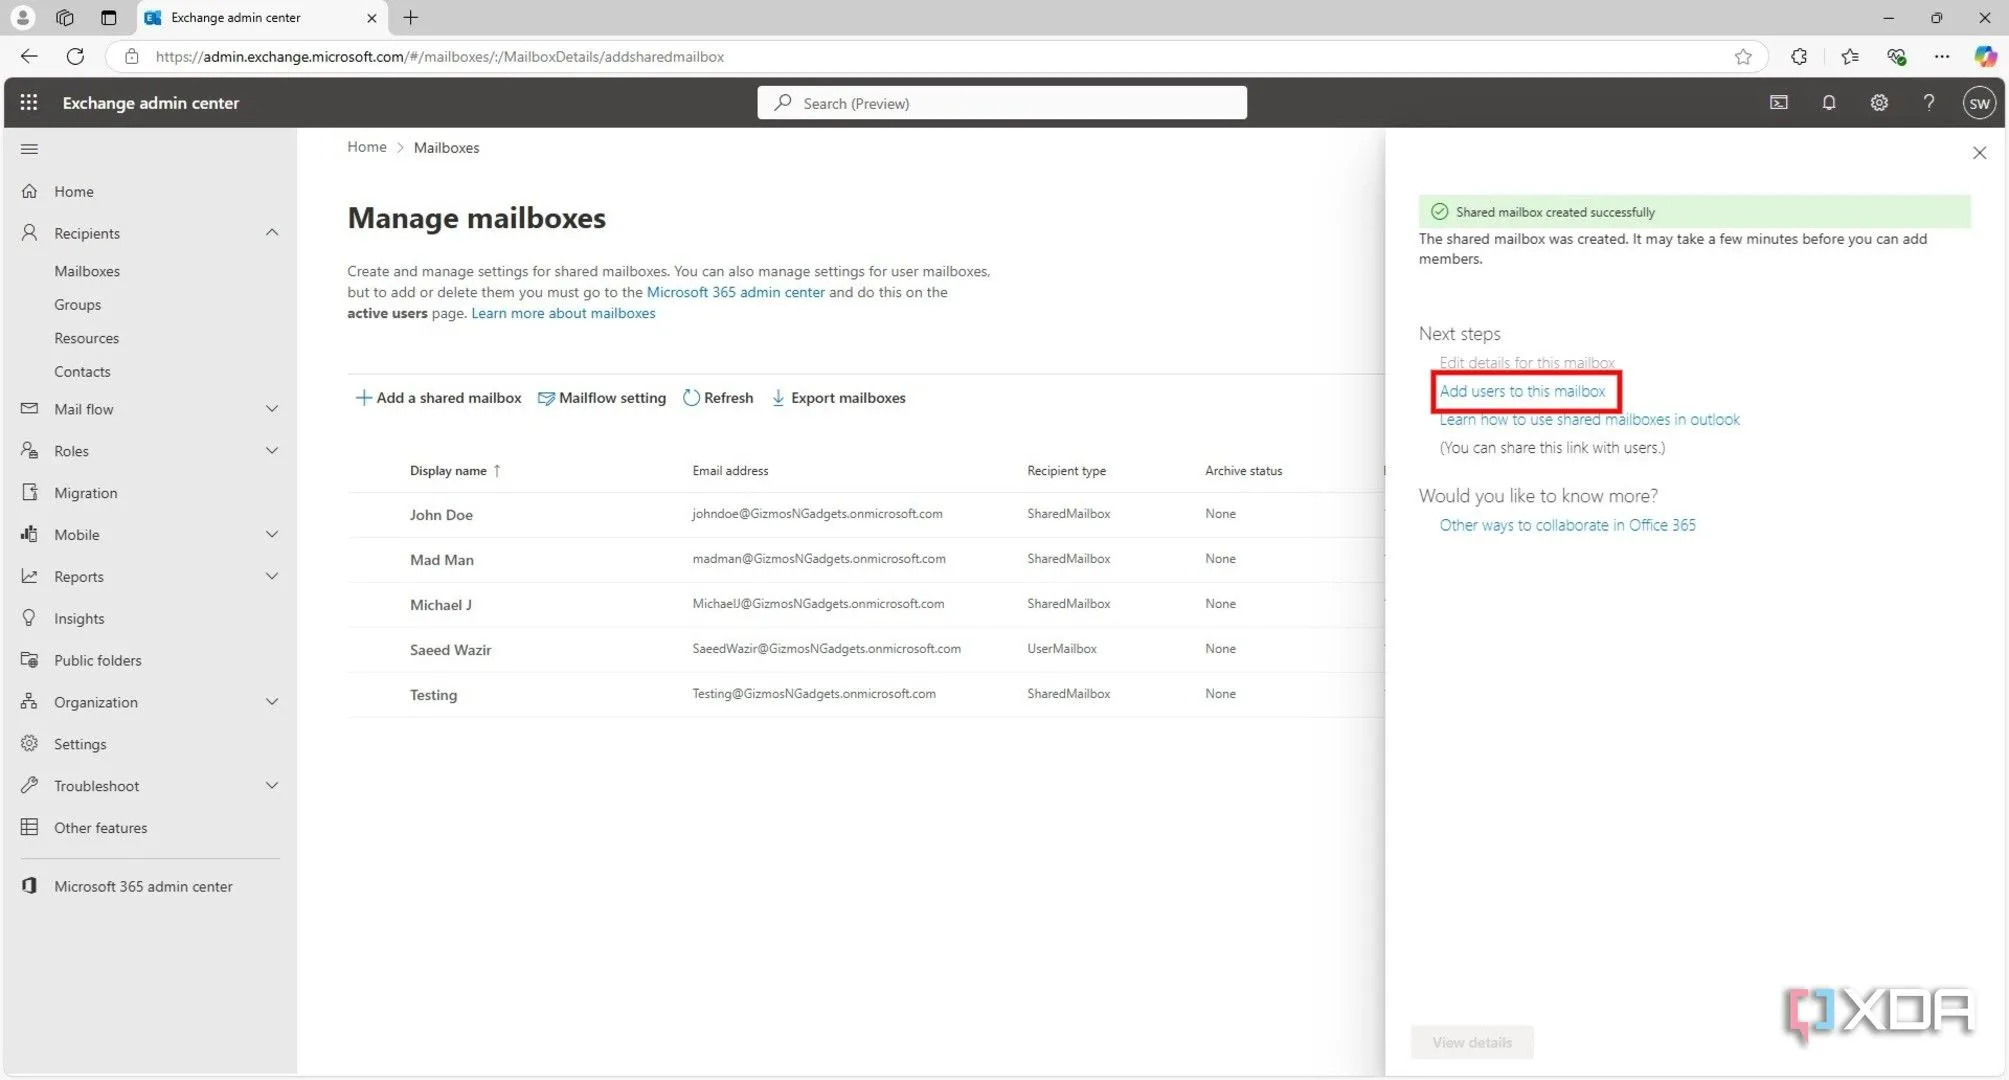2009x1080 pixels.
Task: Click Other ways to collaborate in Office 365
Action: point(1567,524)
